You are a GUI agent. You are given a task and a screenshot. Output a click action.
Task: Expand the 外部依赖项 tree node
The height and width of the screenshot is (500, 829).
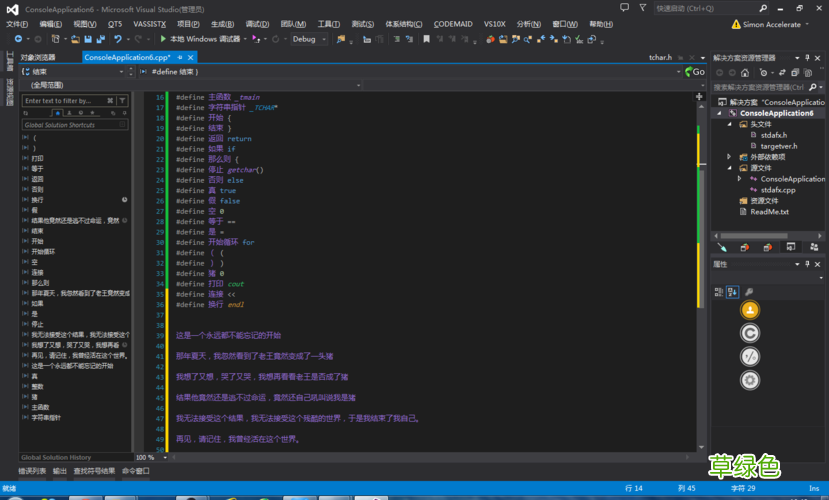coord(730,157)
